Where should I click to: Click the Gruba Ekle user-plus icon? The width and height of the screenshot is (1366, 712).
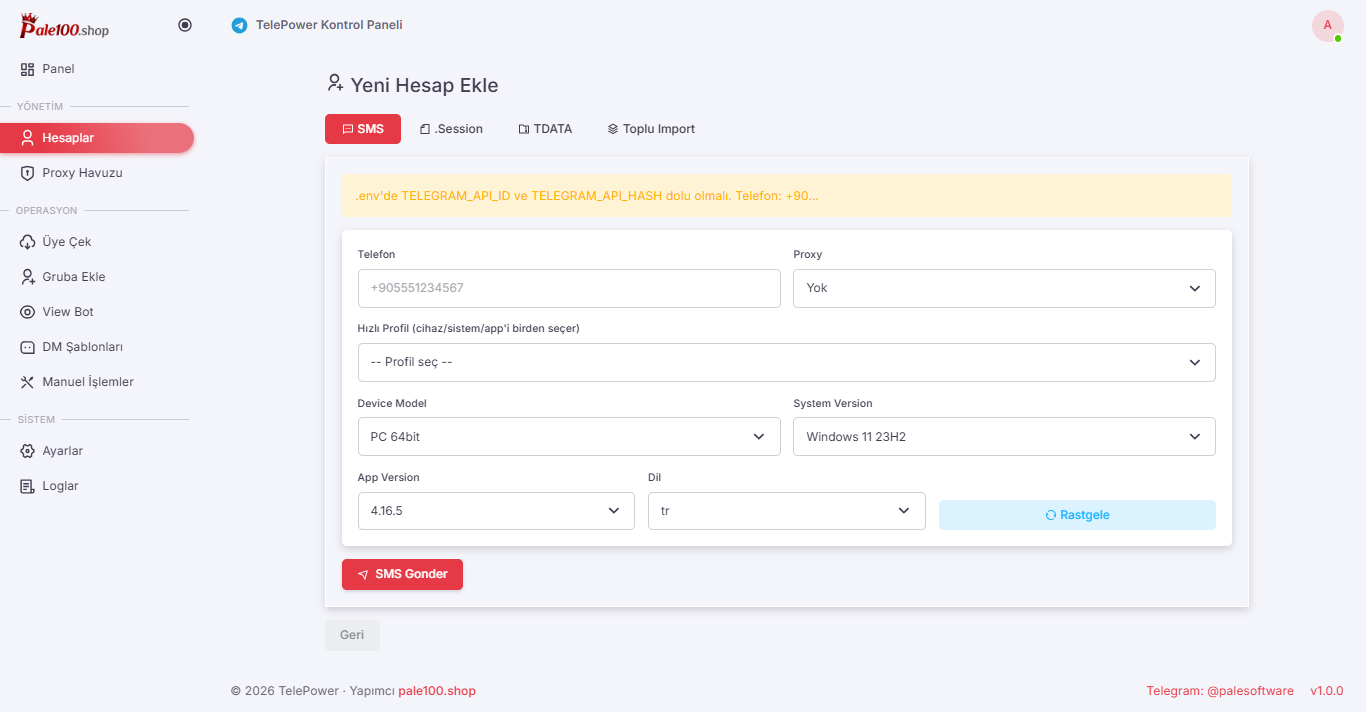28,277
